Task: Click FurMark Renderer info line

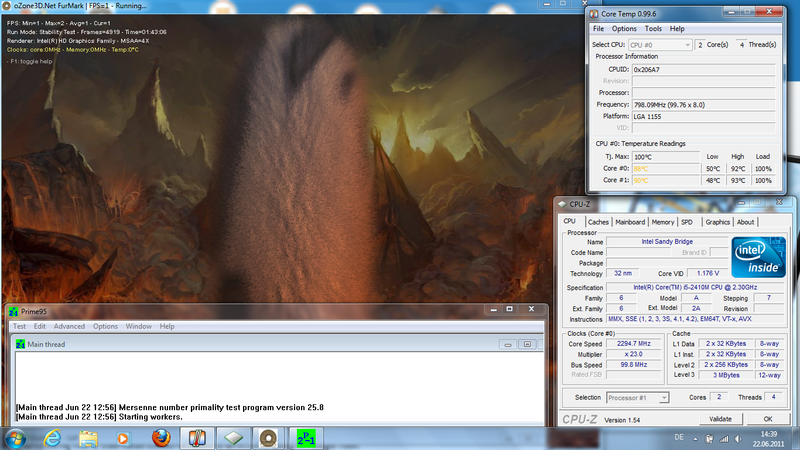Action: point(78,41)
